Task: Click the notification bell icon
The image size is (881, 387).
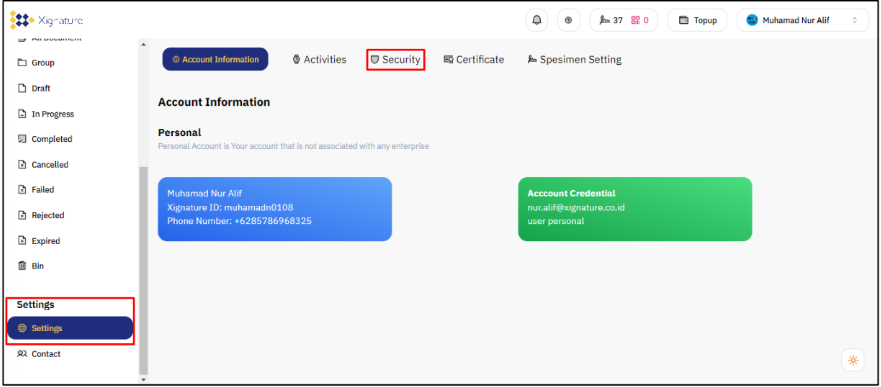Action: [x=537, y=20]
